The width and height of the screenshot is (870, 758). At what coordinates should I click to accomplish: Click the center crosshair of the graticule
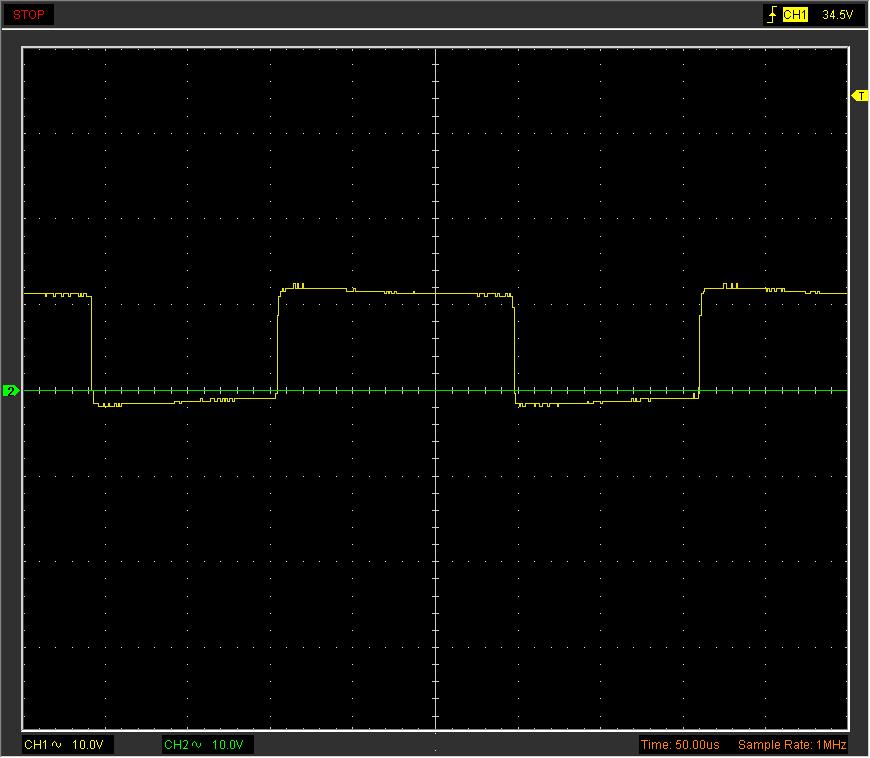436,391
